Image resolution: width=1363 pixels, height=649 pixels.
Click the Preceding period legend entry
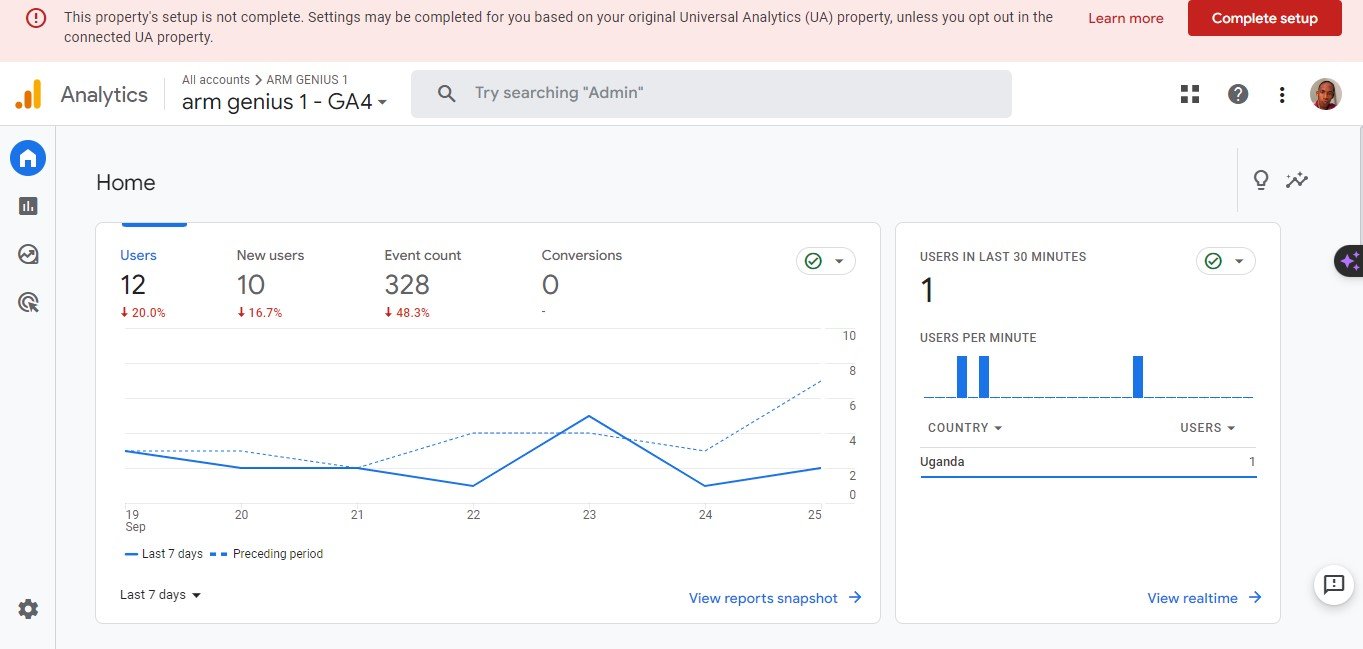click(x=266, y=554)
